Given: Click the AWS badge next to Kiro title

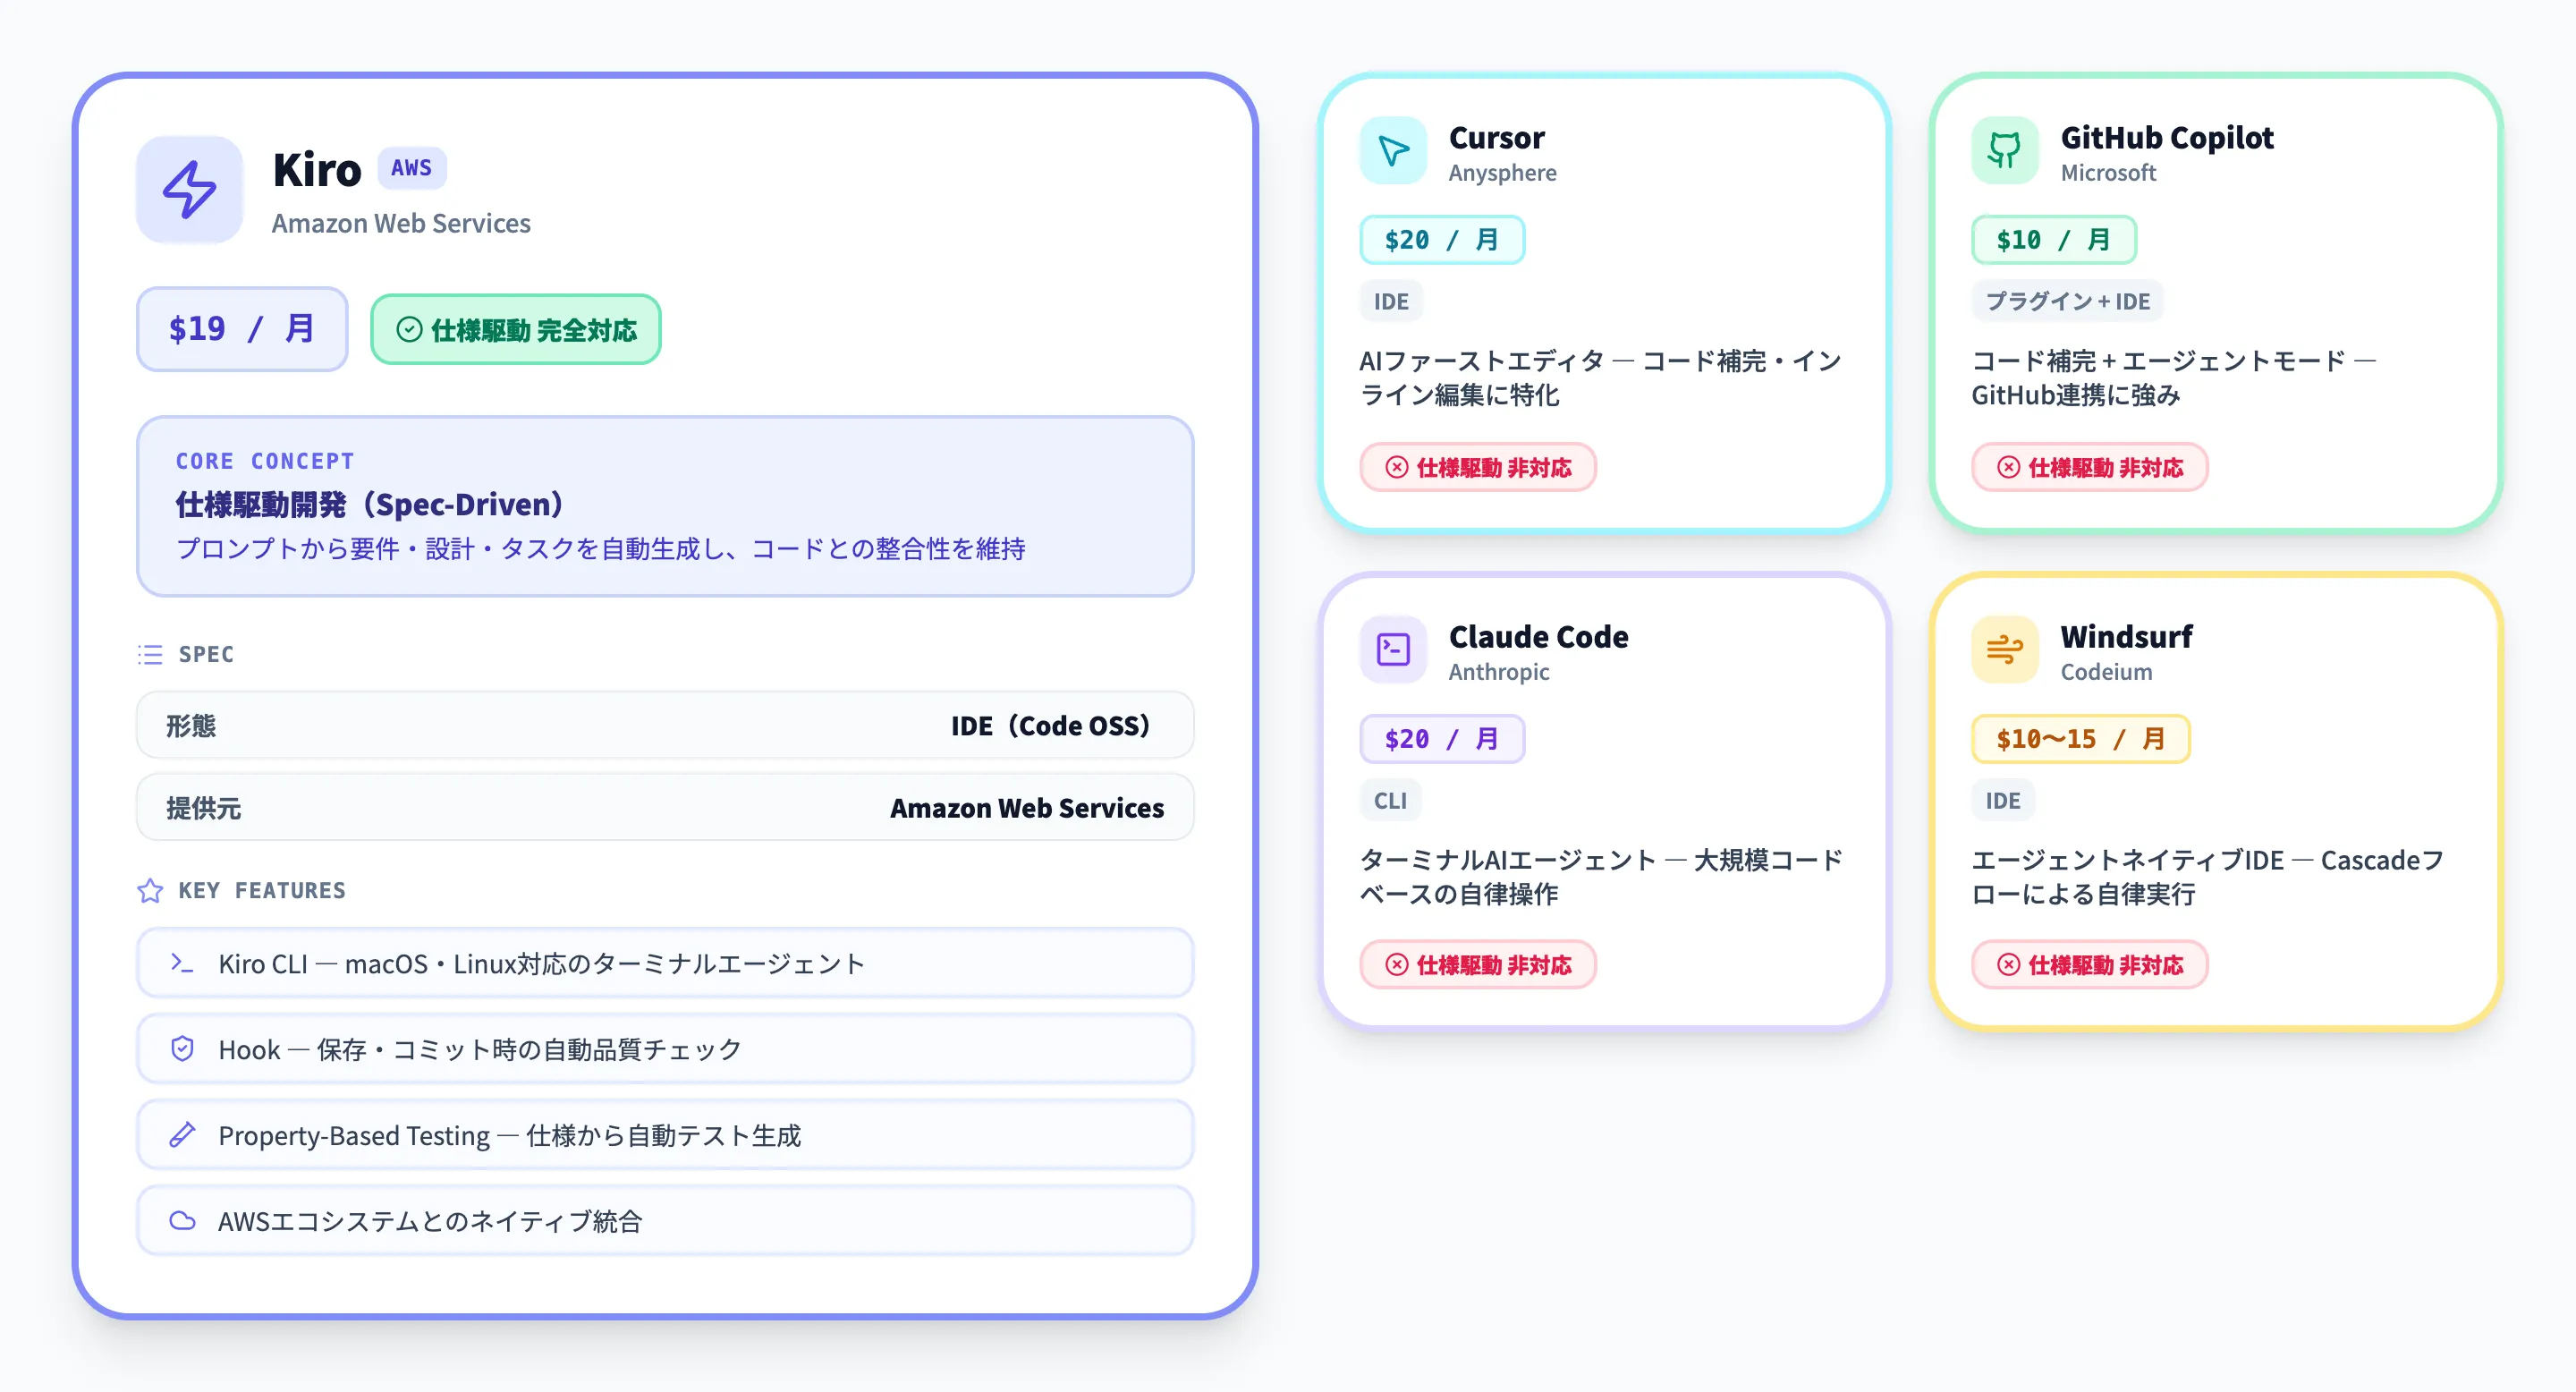Looking at the screenshot, I should (x=411, y=168).
